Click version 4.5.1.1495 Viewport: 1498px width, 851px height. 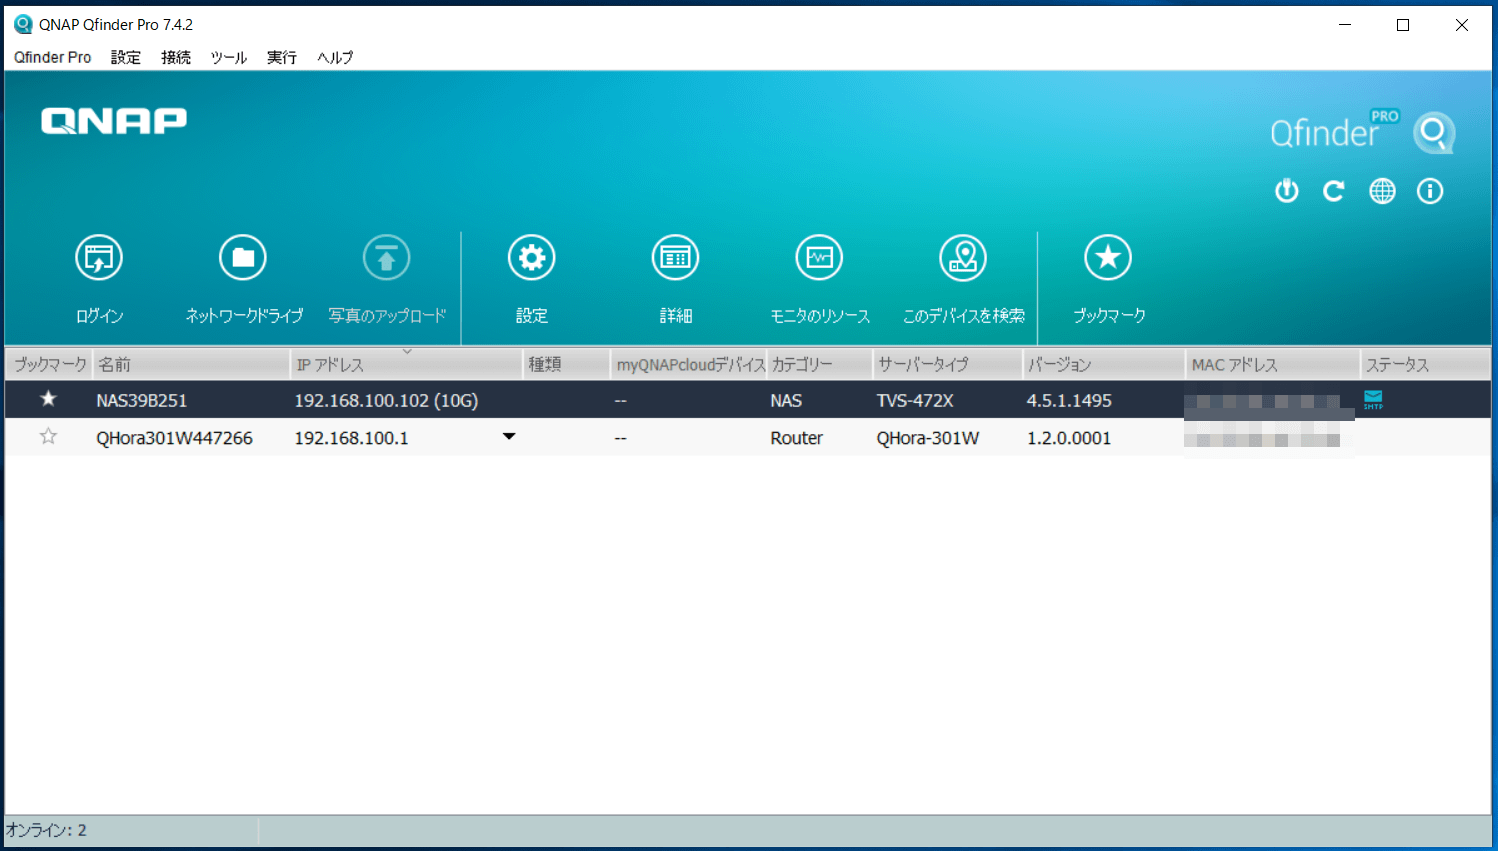pyautogui.click(x=1069, y=400)
